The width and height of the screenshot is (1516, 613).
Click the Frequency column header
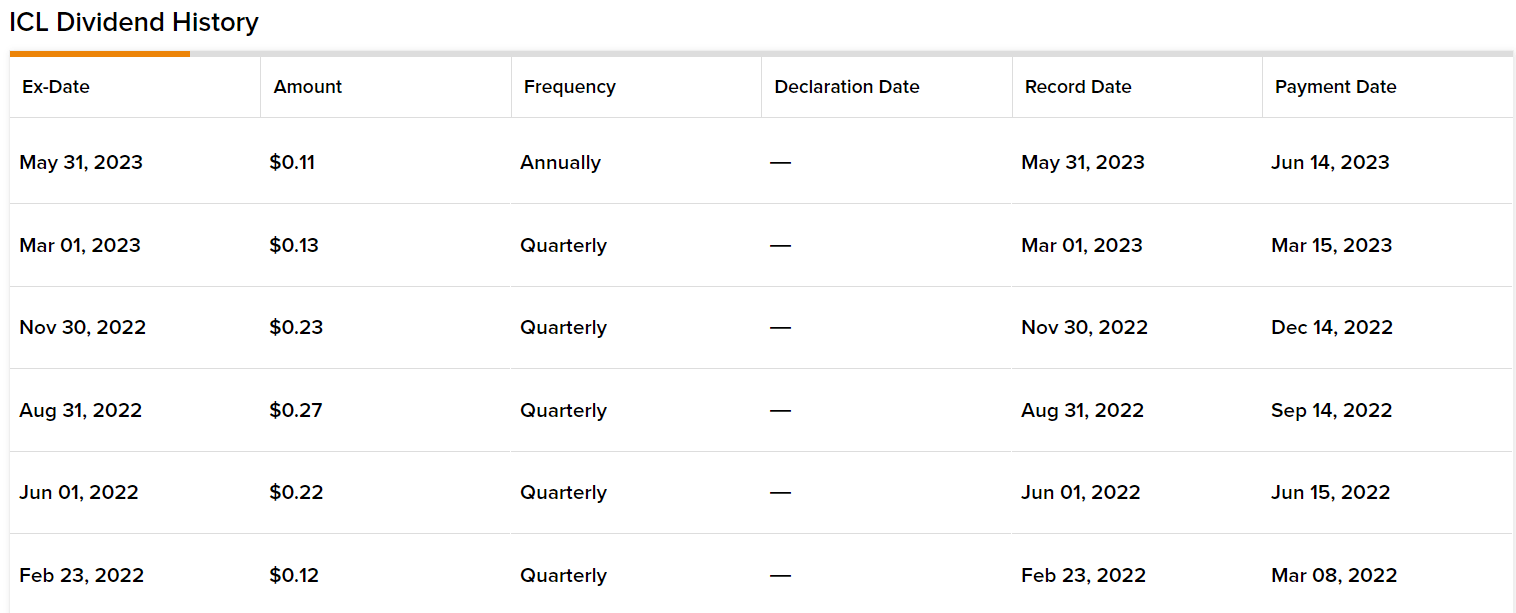[x=570, y=87]
